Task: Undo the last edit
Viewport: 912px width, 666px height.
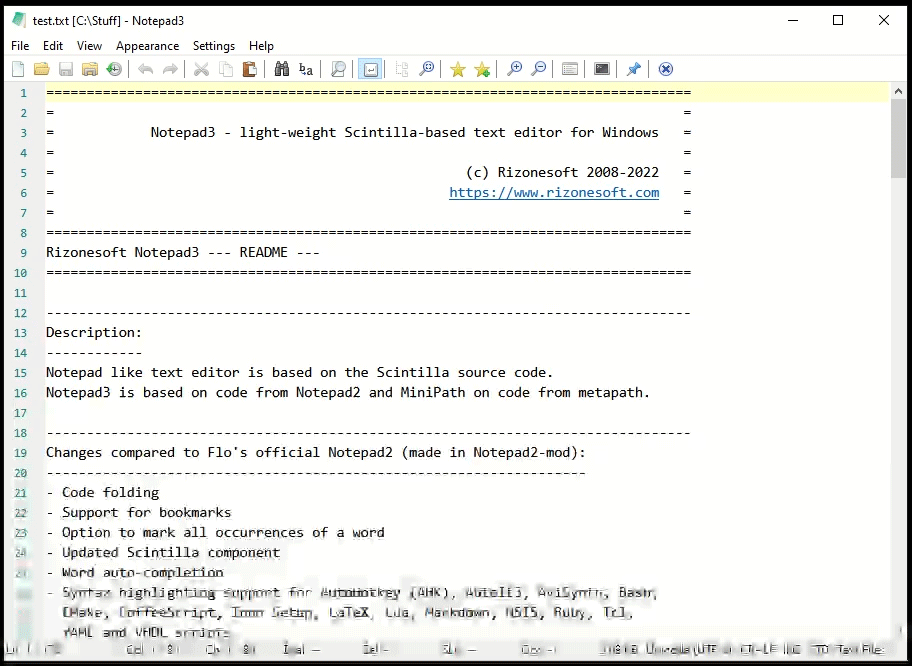Action: click(145, 68)
